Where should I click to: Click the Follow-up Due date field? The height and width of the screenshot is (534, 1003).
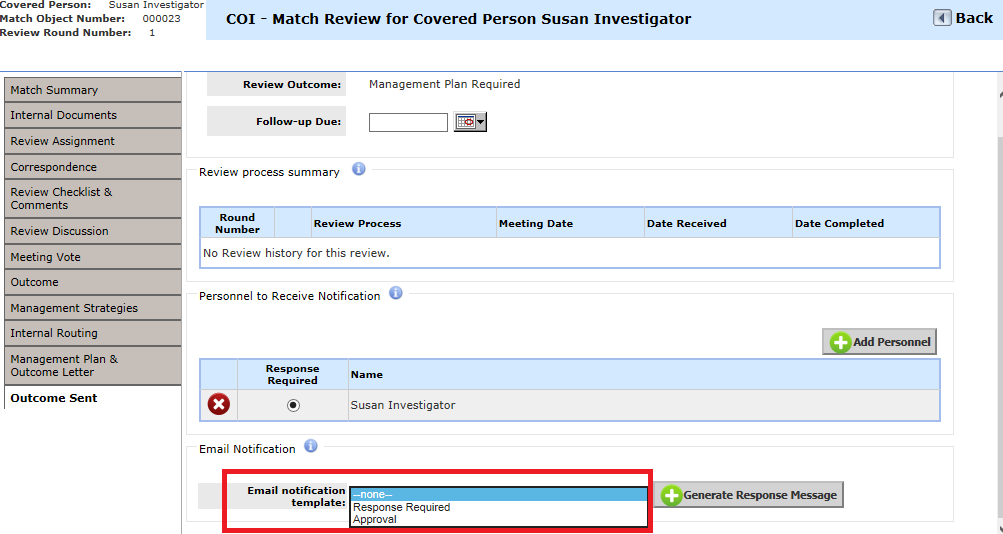pyautogui.click(x=408, y=122)
